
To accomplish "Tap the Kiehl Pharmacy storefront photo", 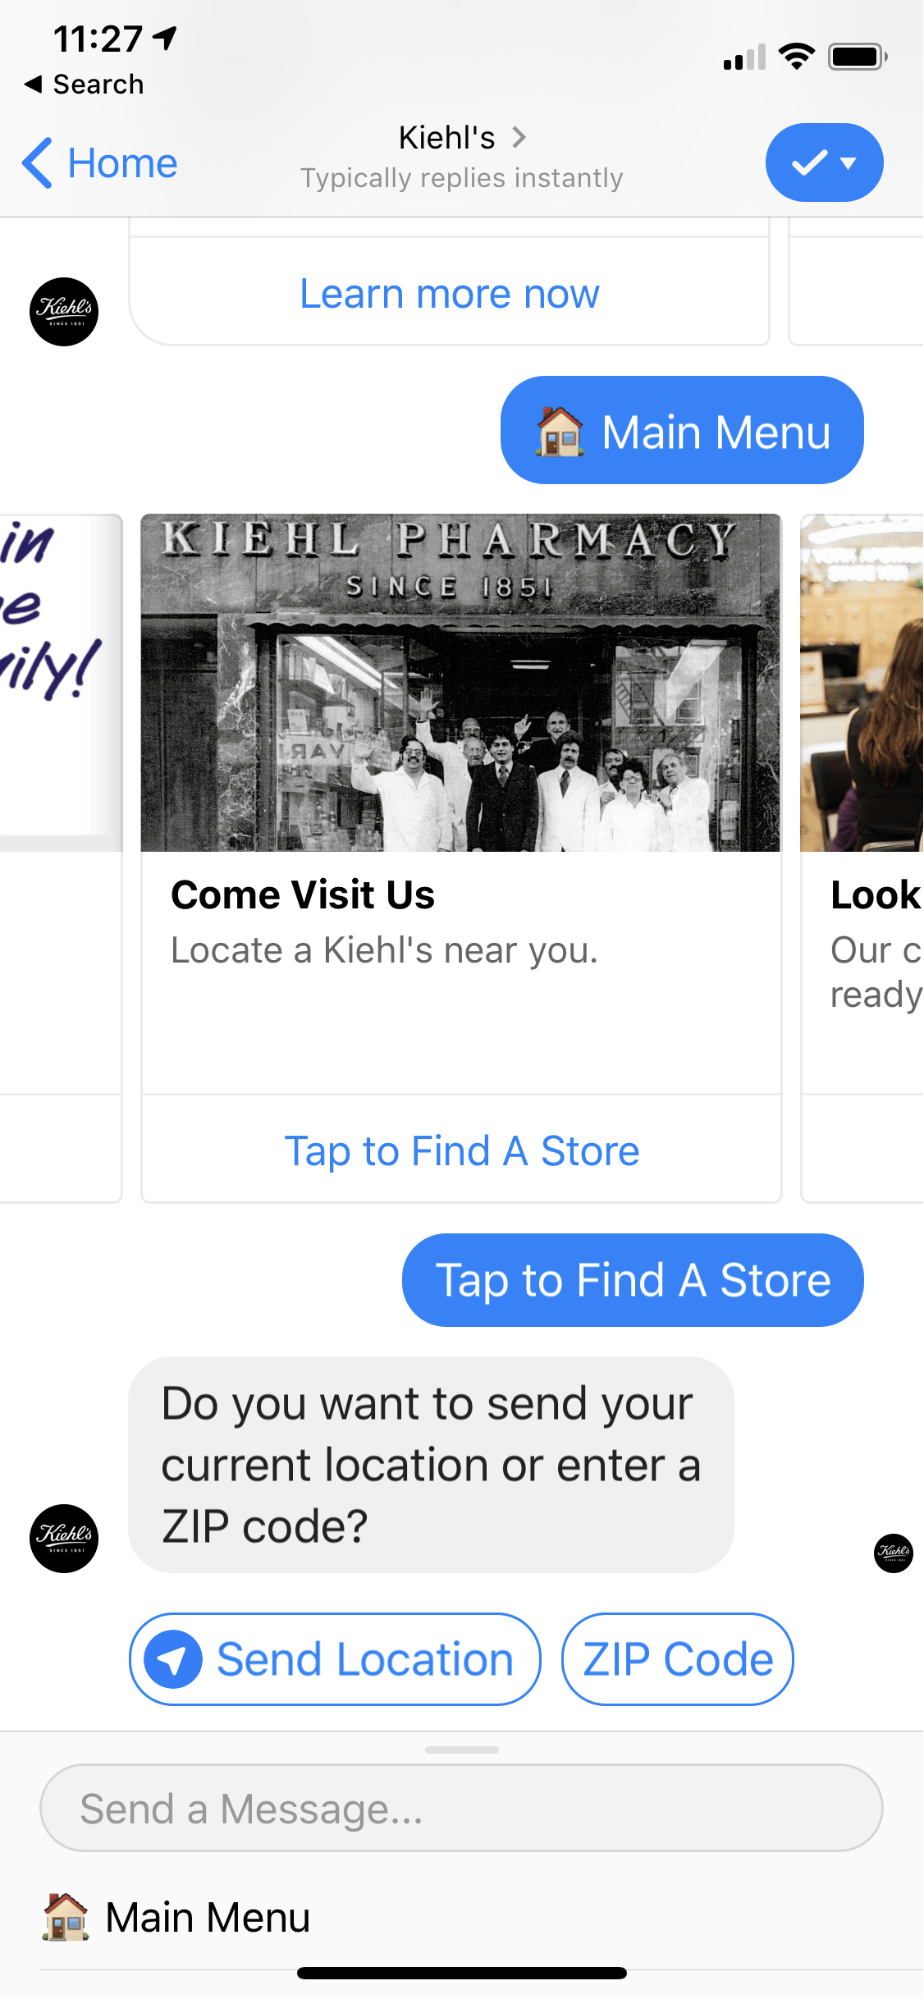I will 460,683.
